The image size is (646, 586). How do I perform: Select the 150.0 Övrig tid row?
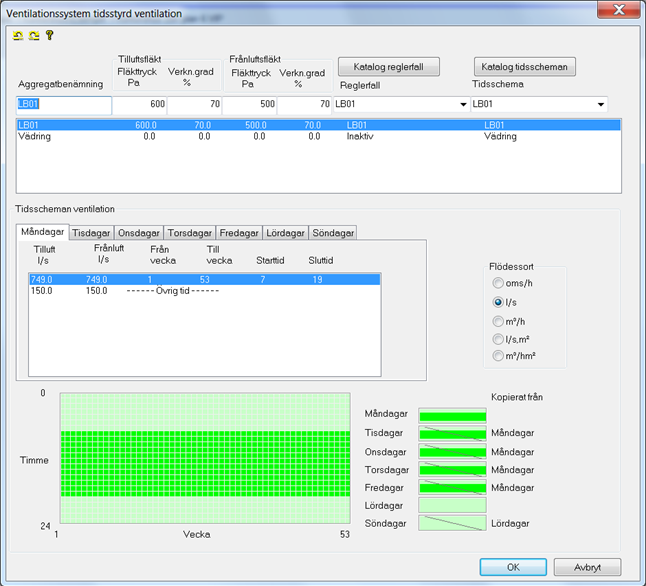204,291
